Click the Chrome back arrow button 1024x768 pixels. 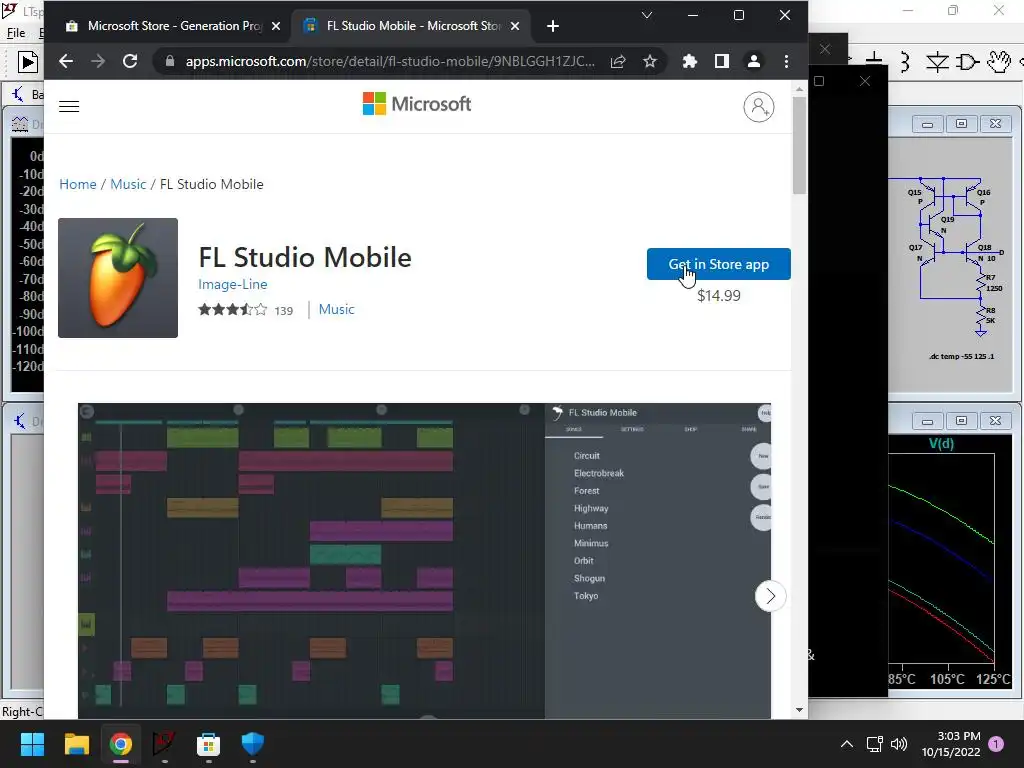tap(65, 61)
